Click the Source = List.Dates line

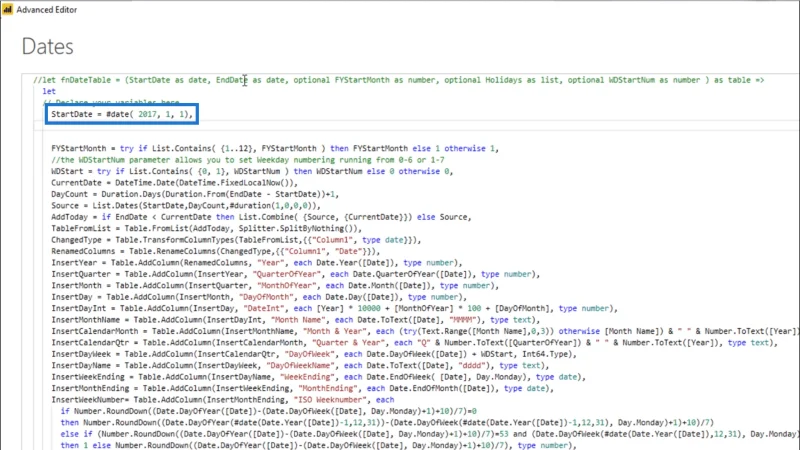(186, 206)
